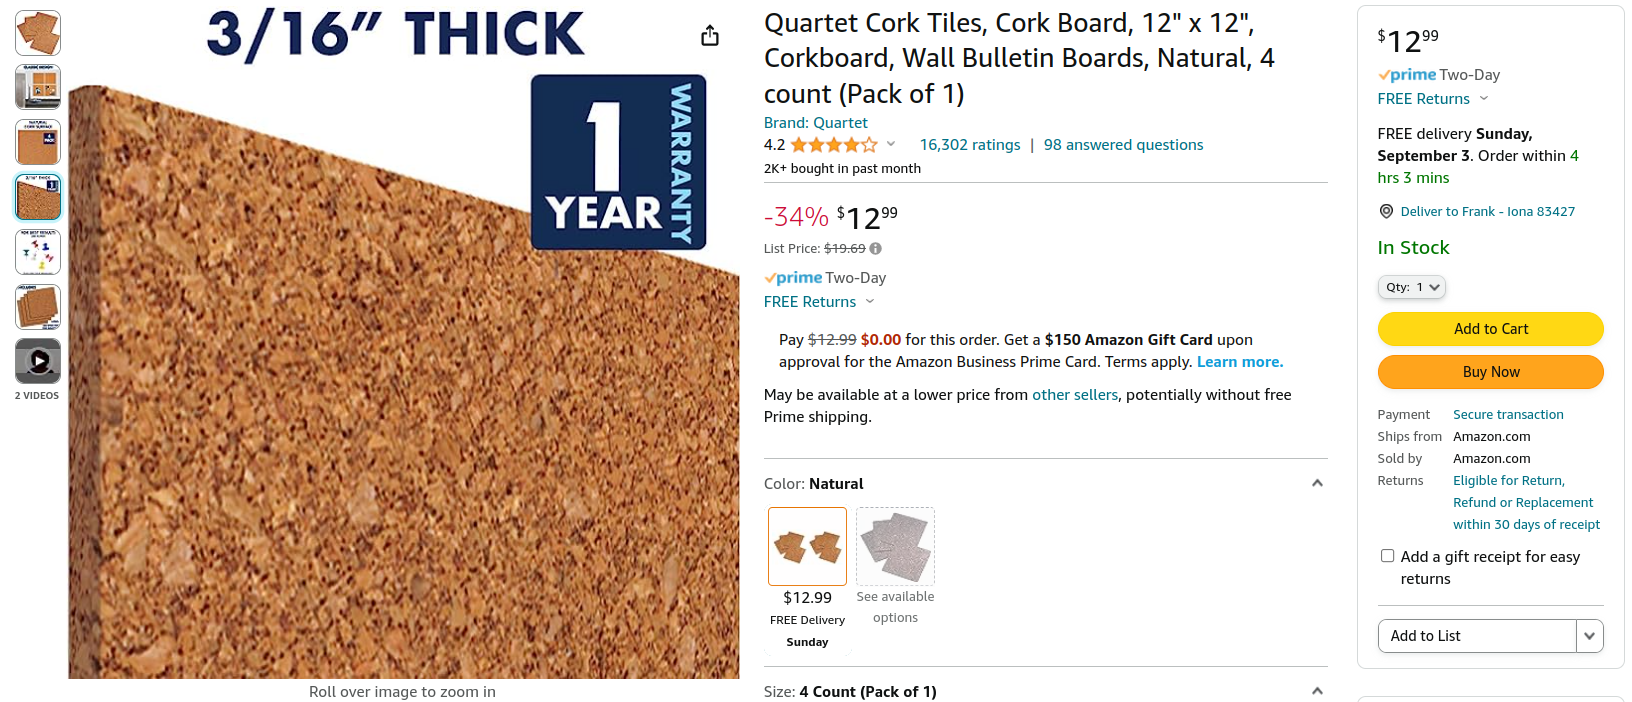1632x702 pixels.
Task: Collapse the Color section
Action: [x=1317, y=482]
